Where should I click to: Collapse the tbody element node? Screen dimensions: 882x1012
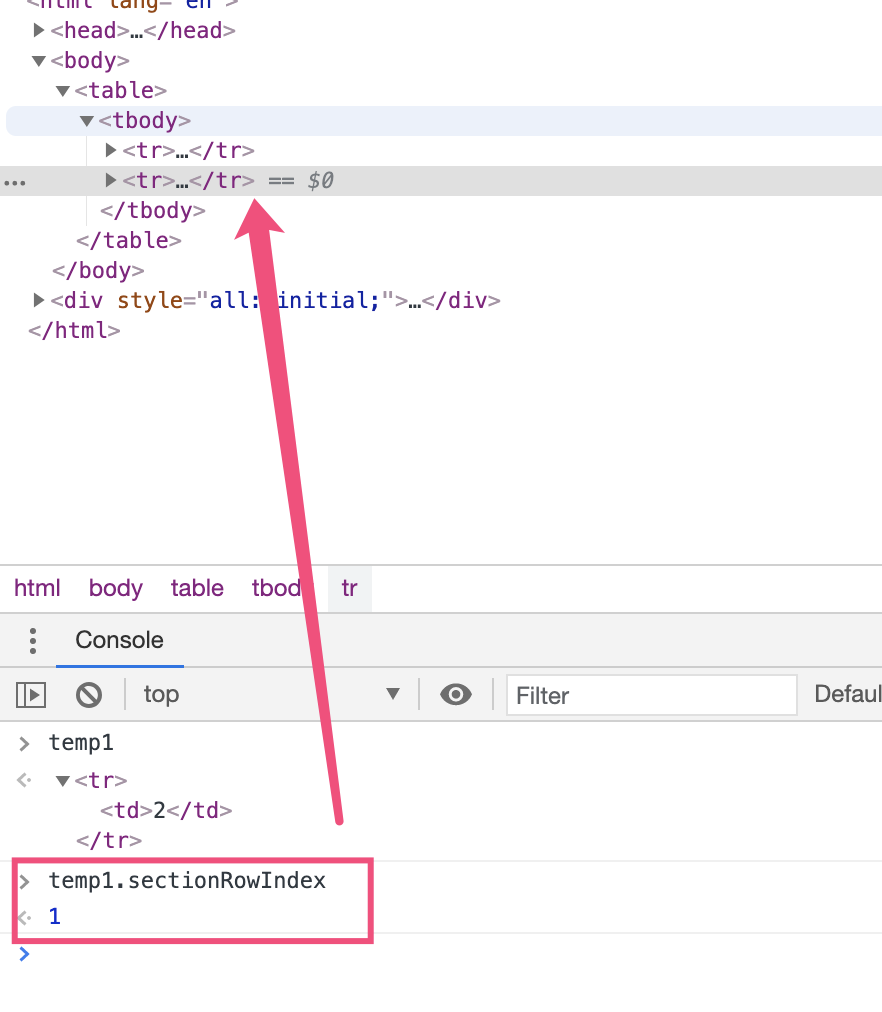point(87,121)
